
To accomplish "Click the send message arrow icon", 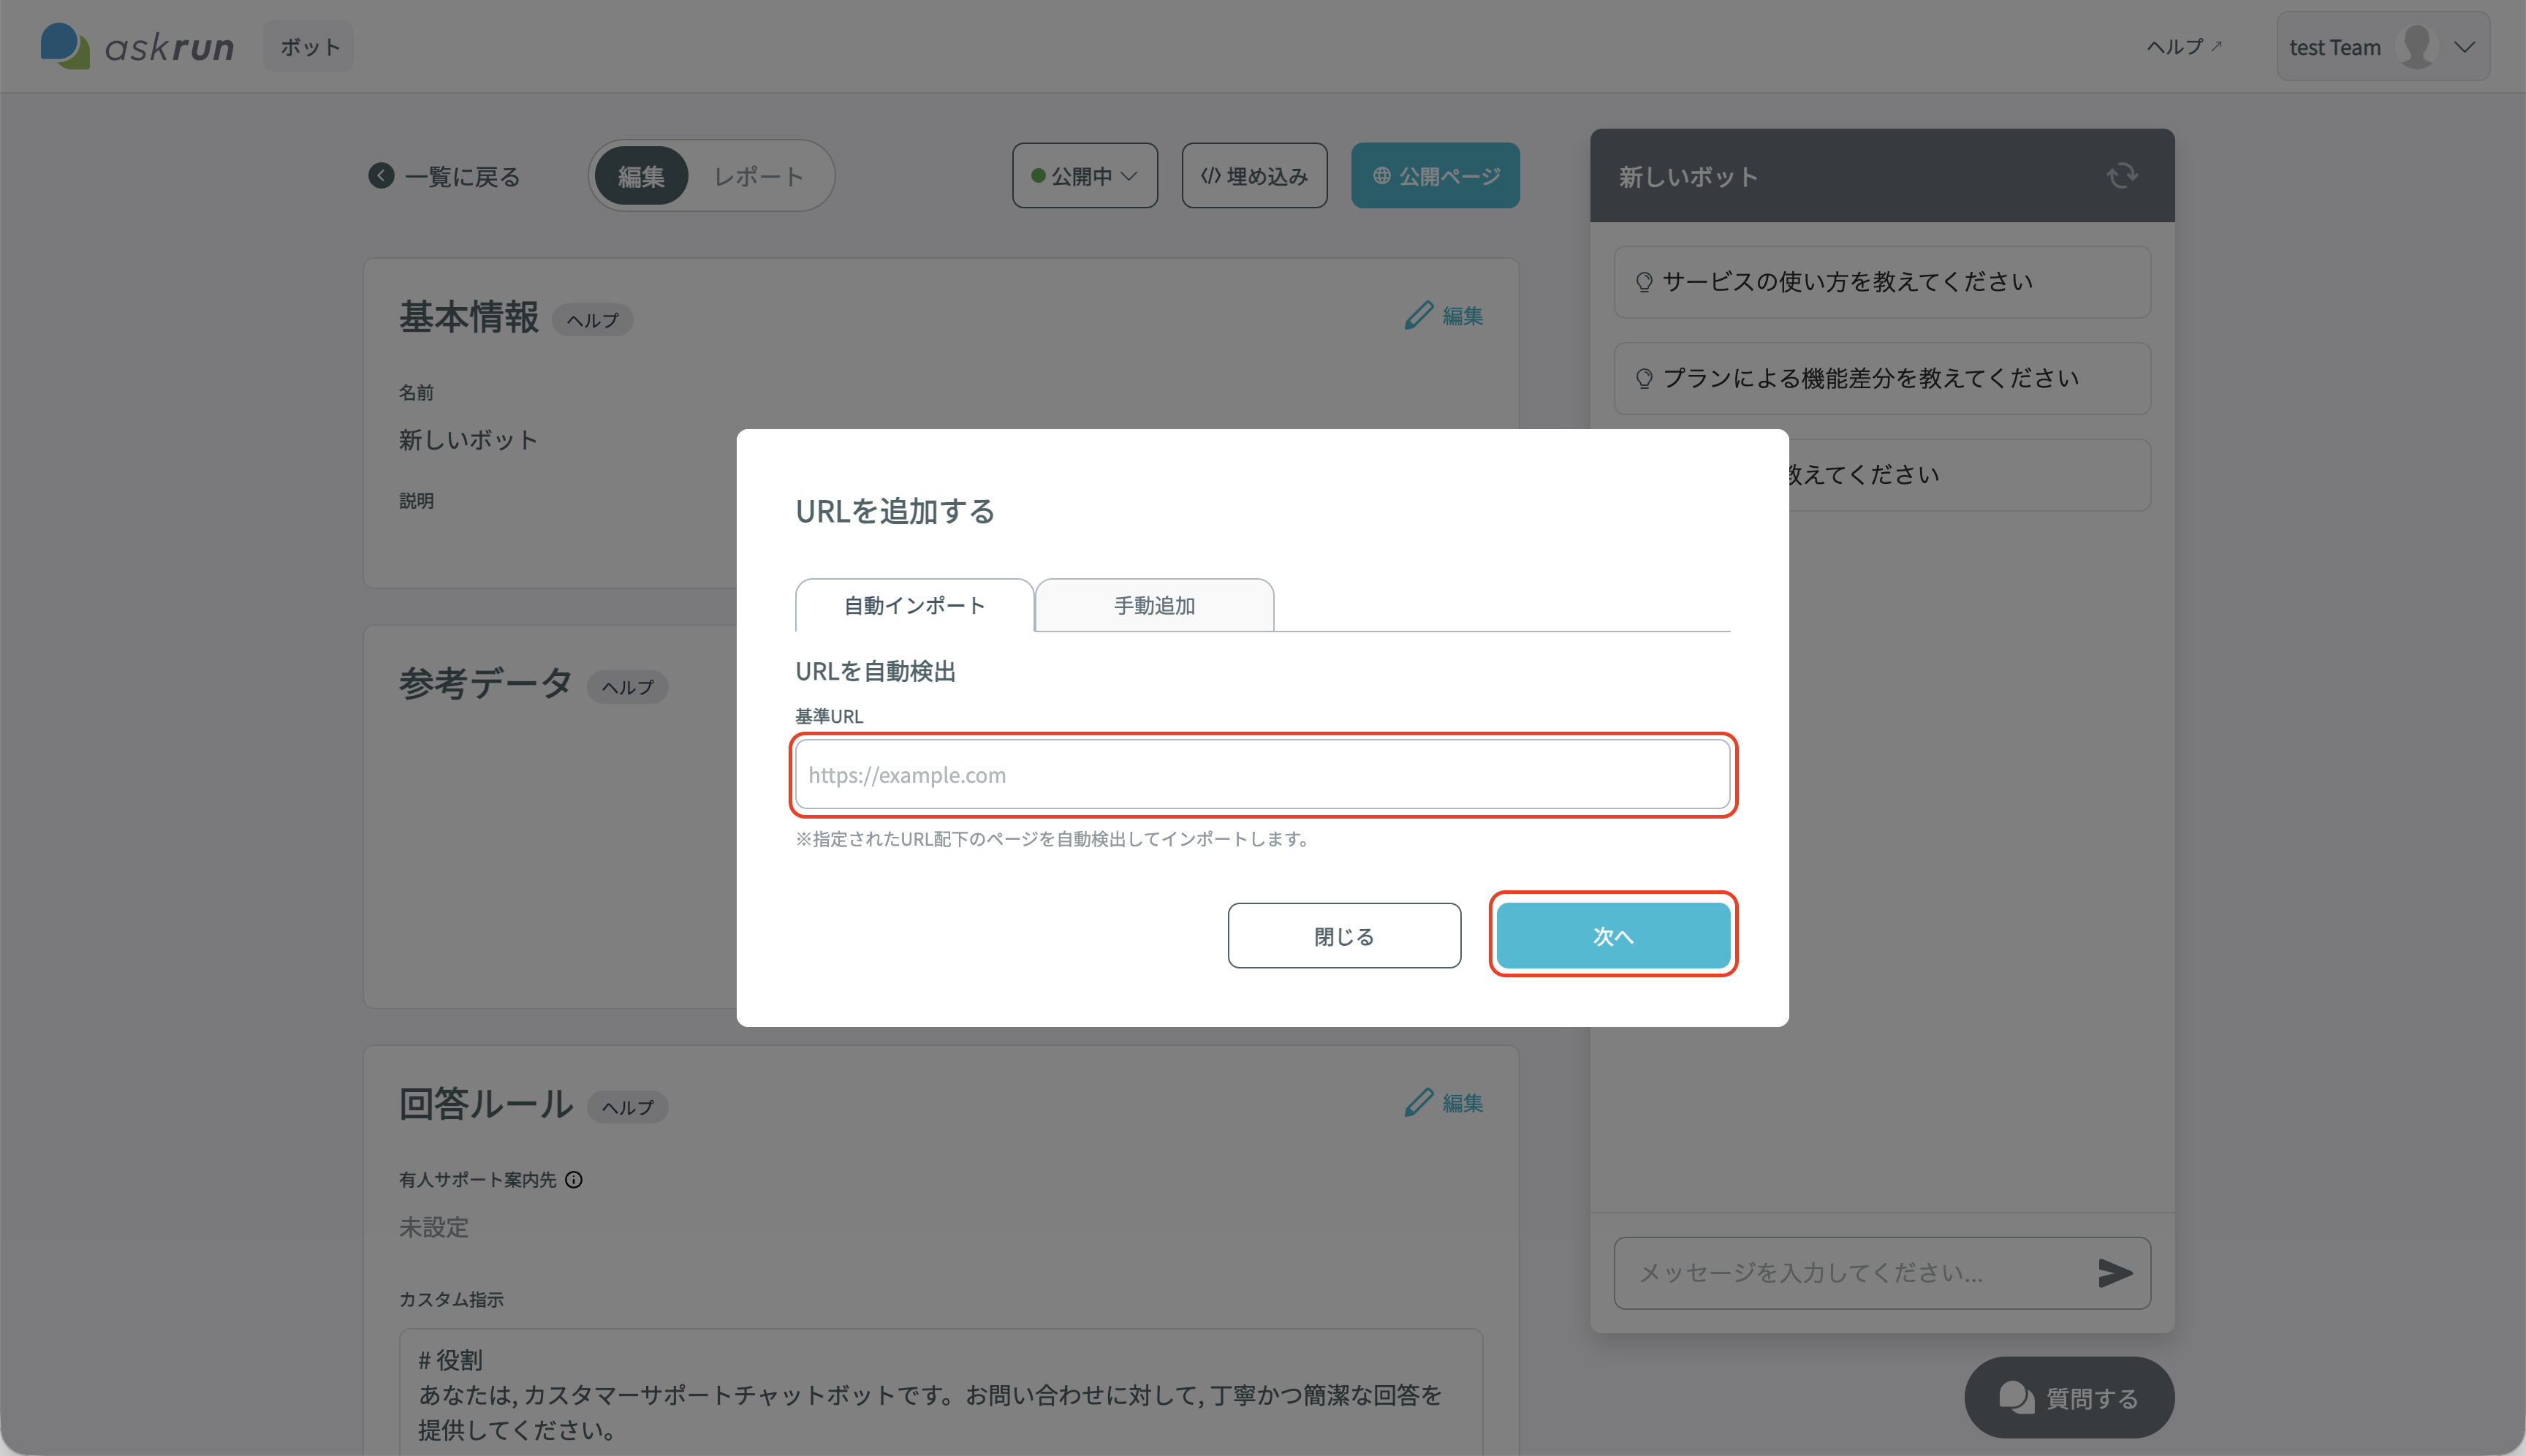I will point(2115,1273).
